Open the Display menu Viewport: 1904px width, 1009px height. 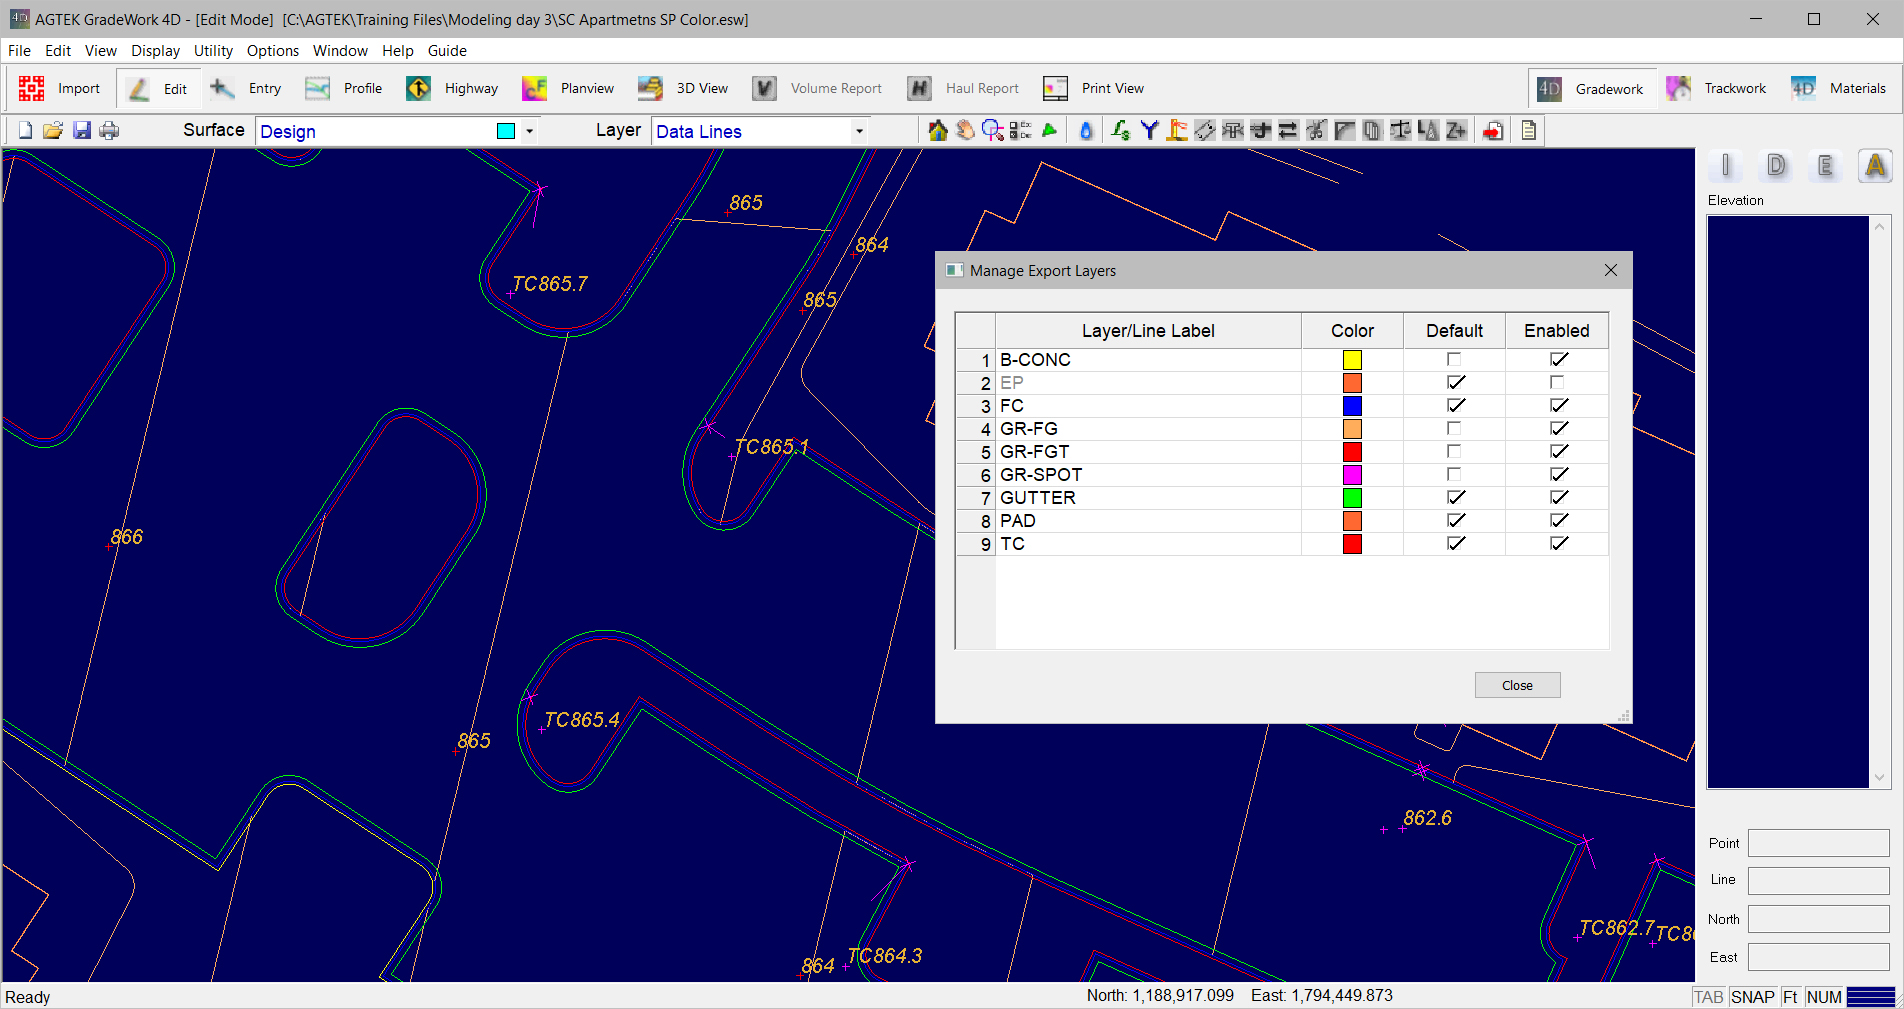(x=155, y=50)
